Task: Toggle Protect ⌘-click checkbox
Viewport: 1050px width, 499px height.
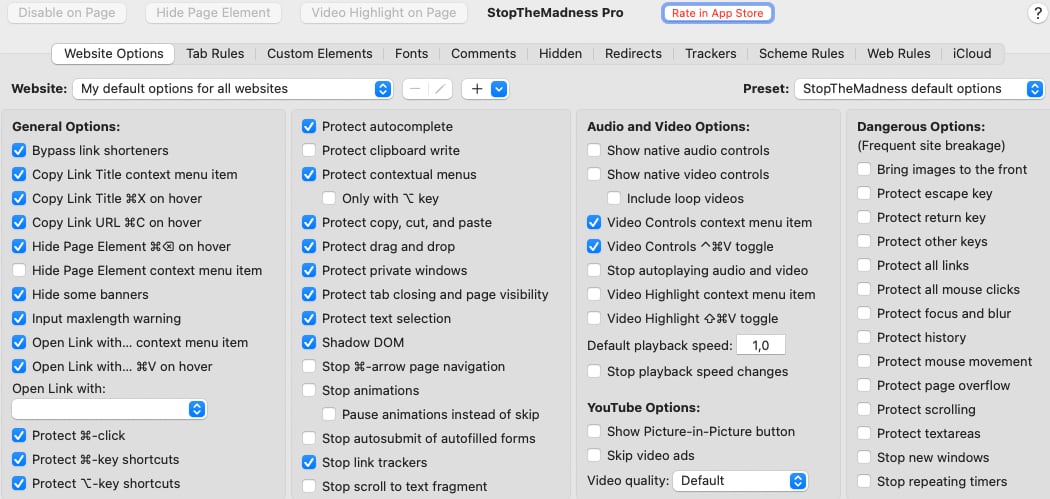Action: [19, 436]
